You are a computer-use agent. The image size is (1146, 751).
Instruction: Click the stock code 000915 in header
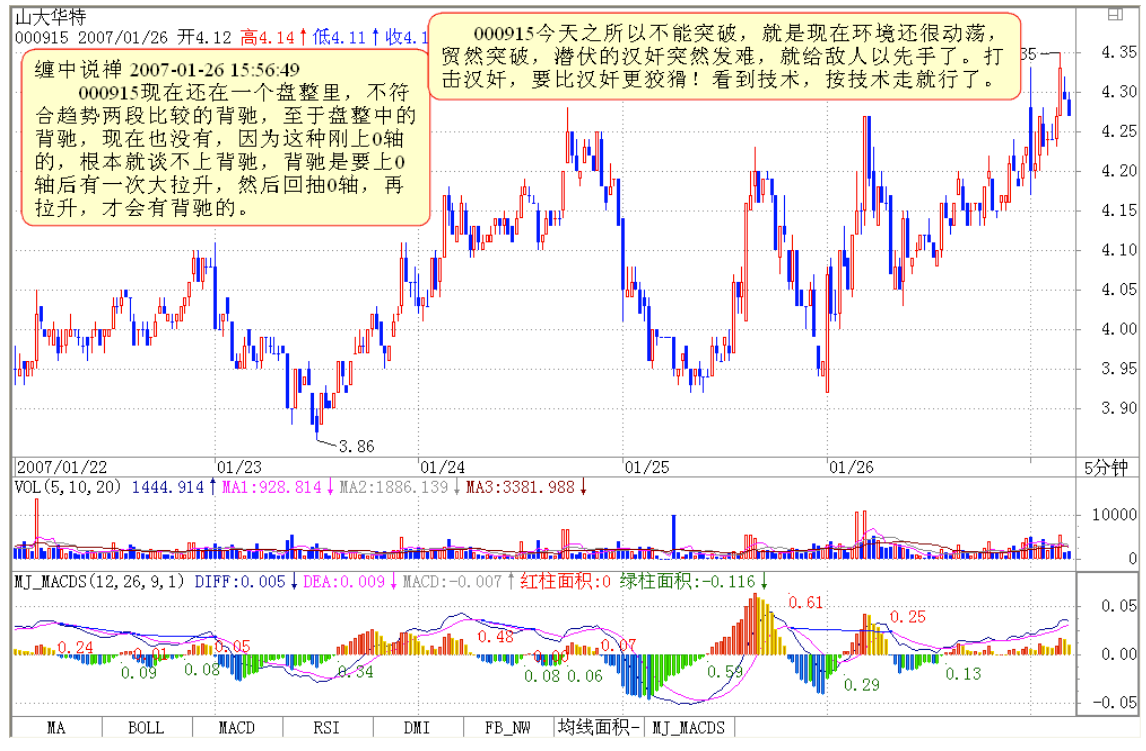click(41, 37)
